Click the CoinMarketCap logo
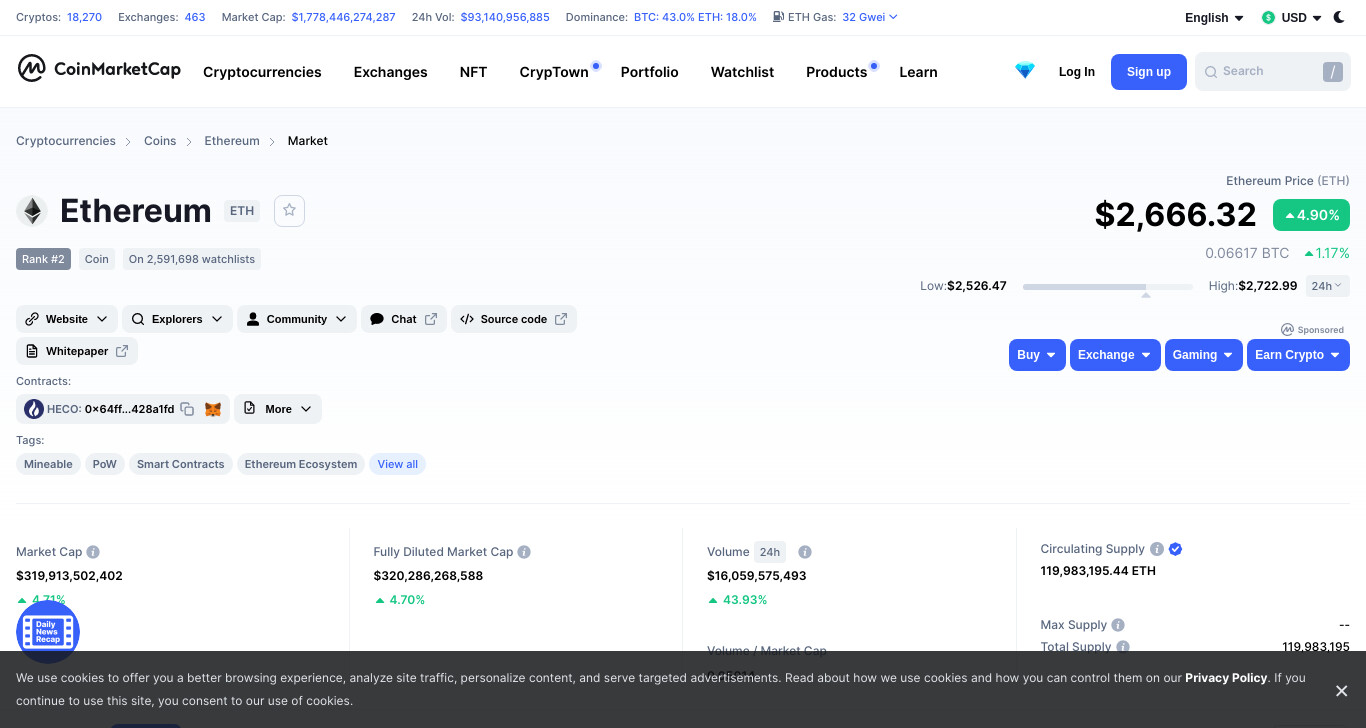 tap(99, 69)
